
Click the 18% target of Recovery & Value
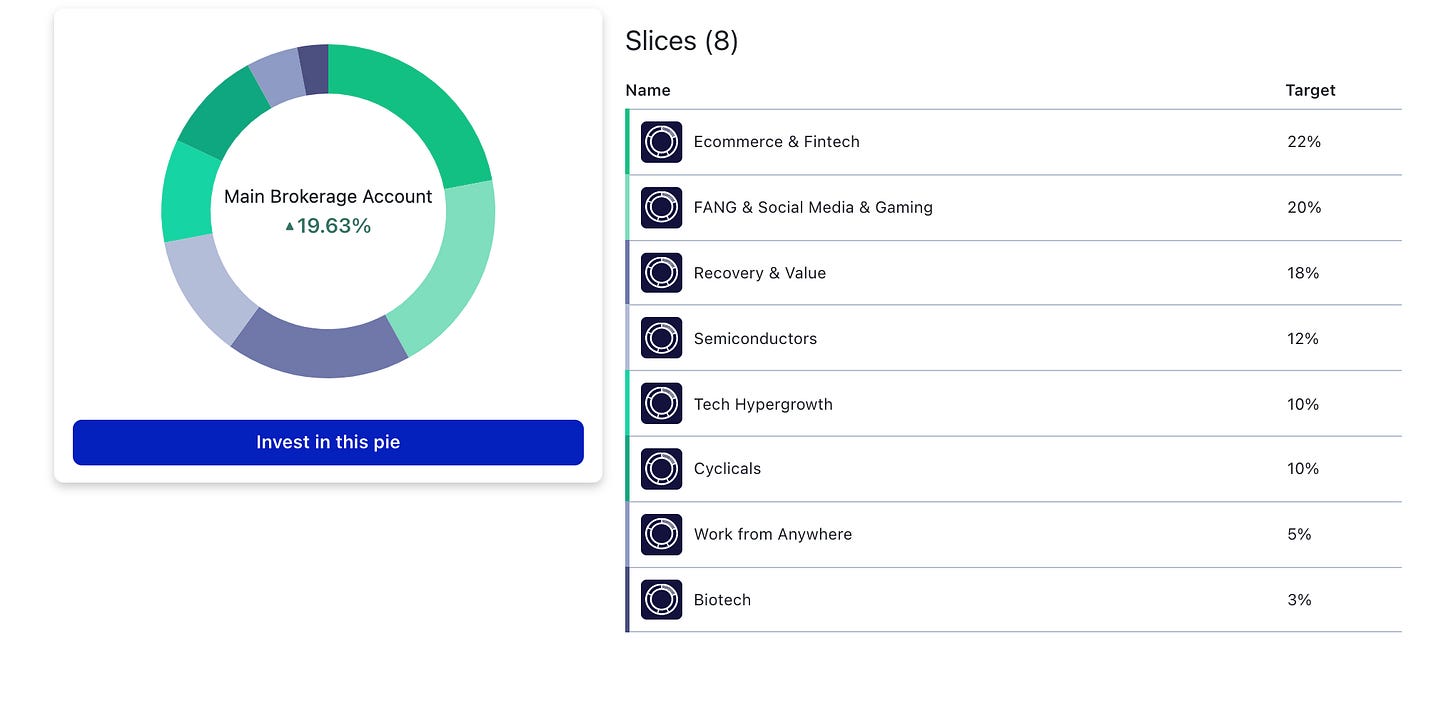coord(1303,273)
